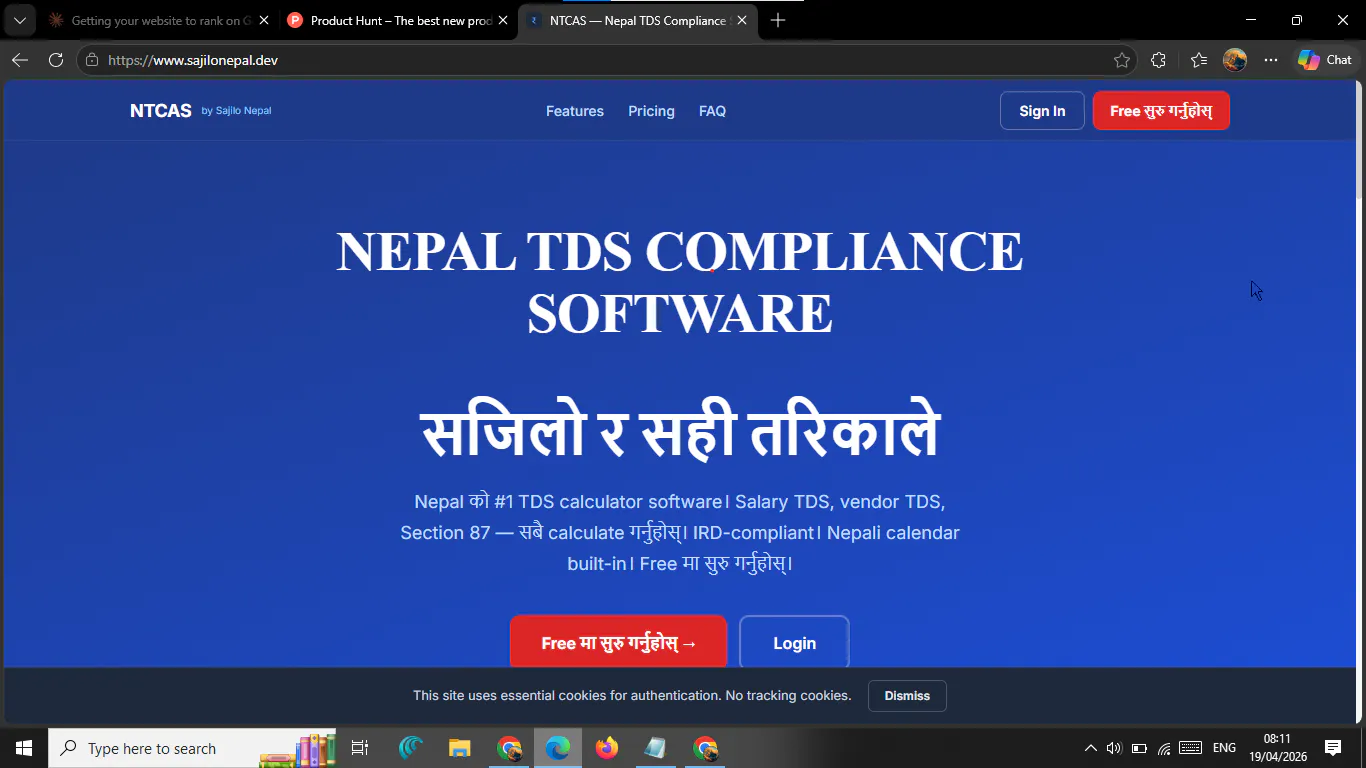
Task: Click the taskbar search box
Action: point(193,748)
